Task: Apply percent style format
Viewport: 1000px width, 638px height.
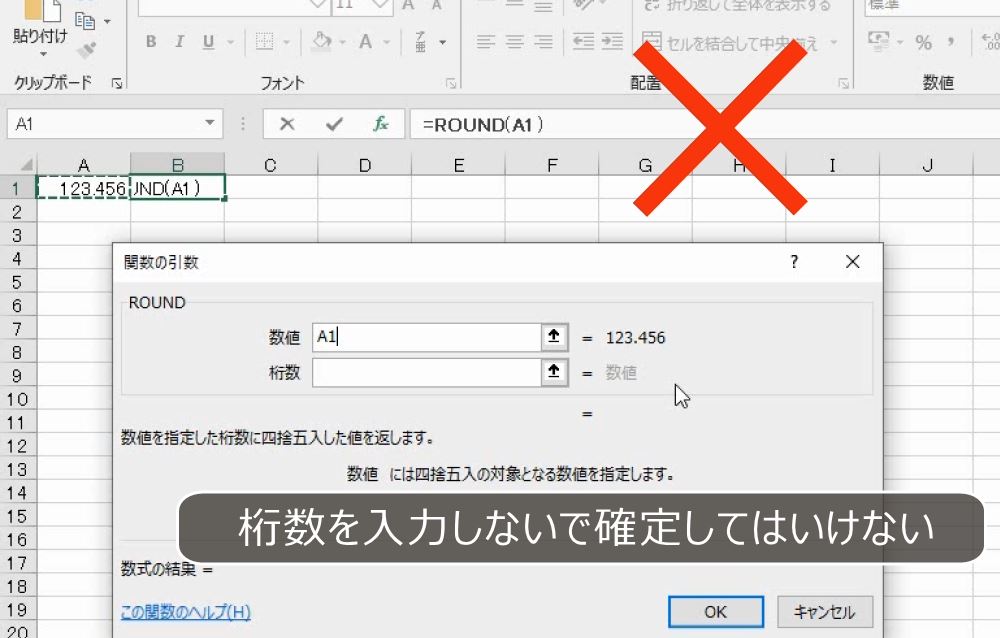Action: click(923, 43)
